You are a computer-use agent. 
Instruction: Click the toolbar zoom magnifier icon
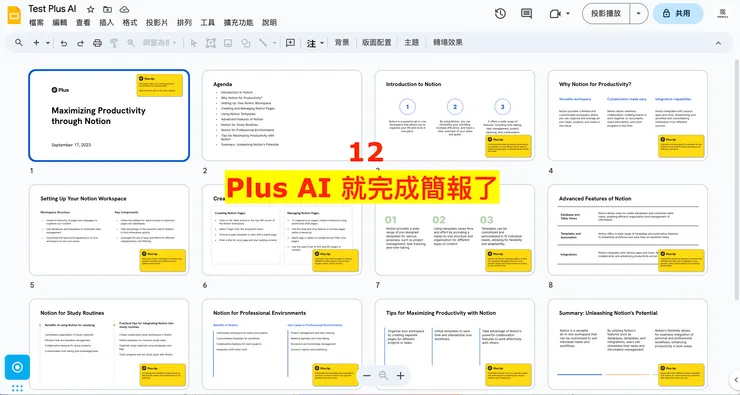(131, 43)
